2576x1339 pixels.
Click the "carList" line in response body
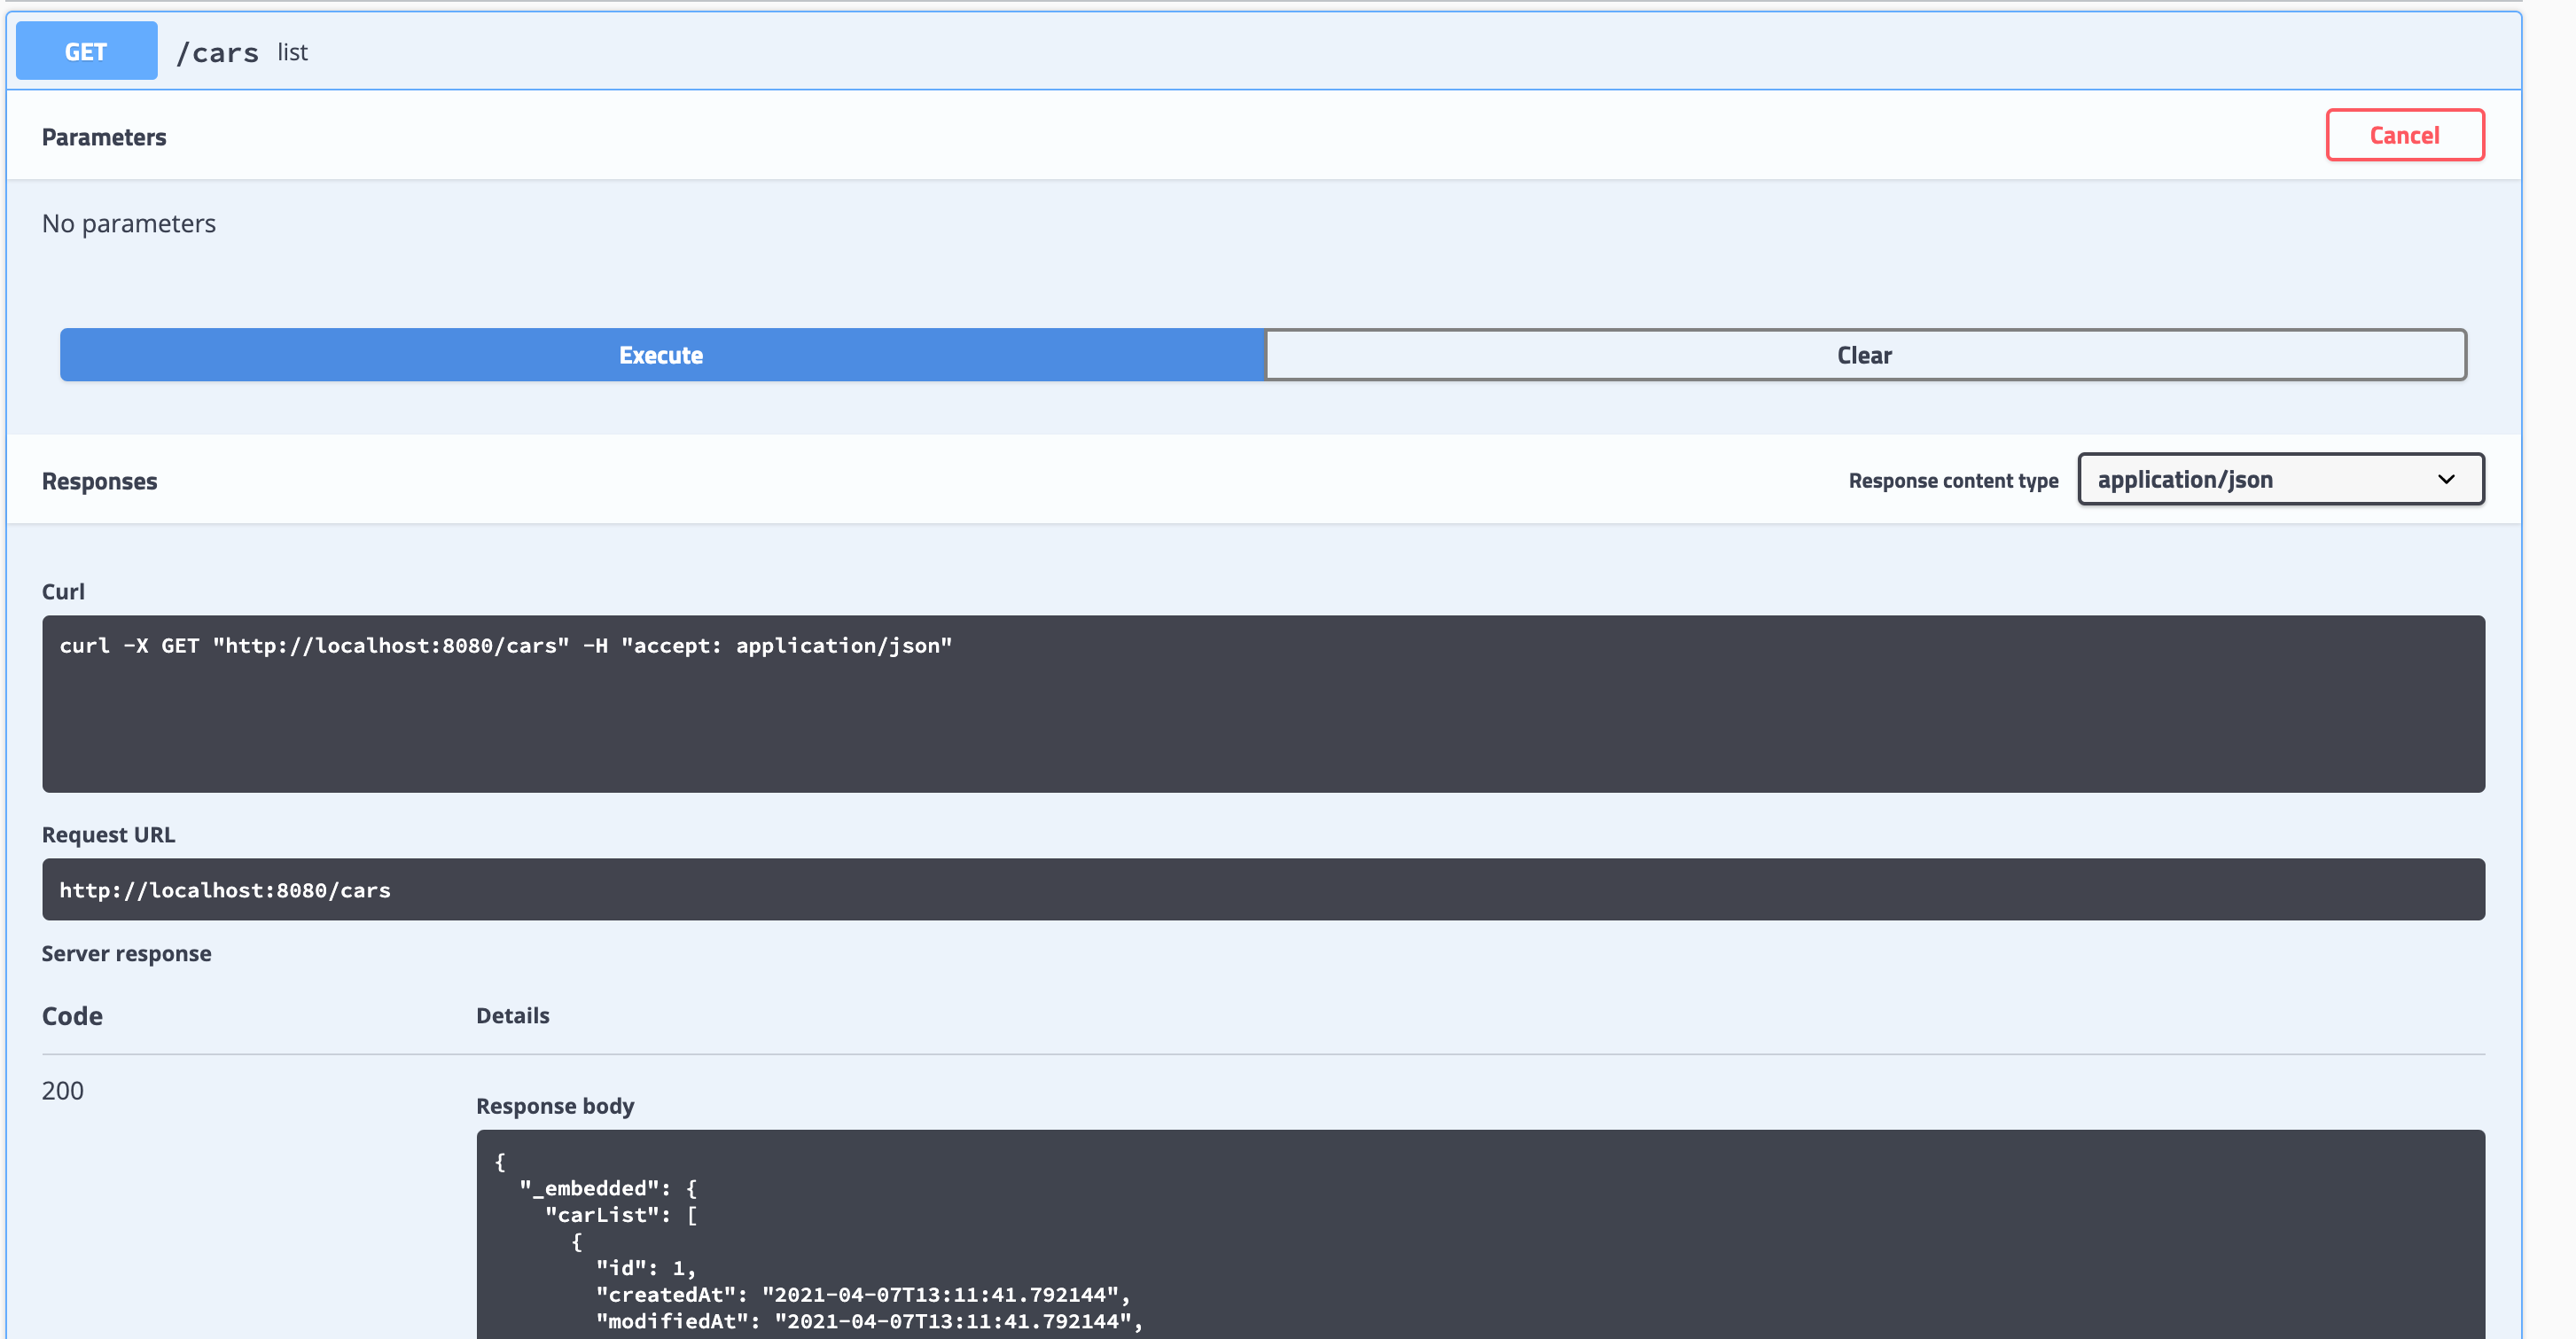(621, 1214)
